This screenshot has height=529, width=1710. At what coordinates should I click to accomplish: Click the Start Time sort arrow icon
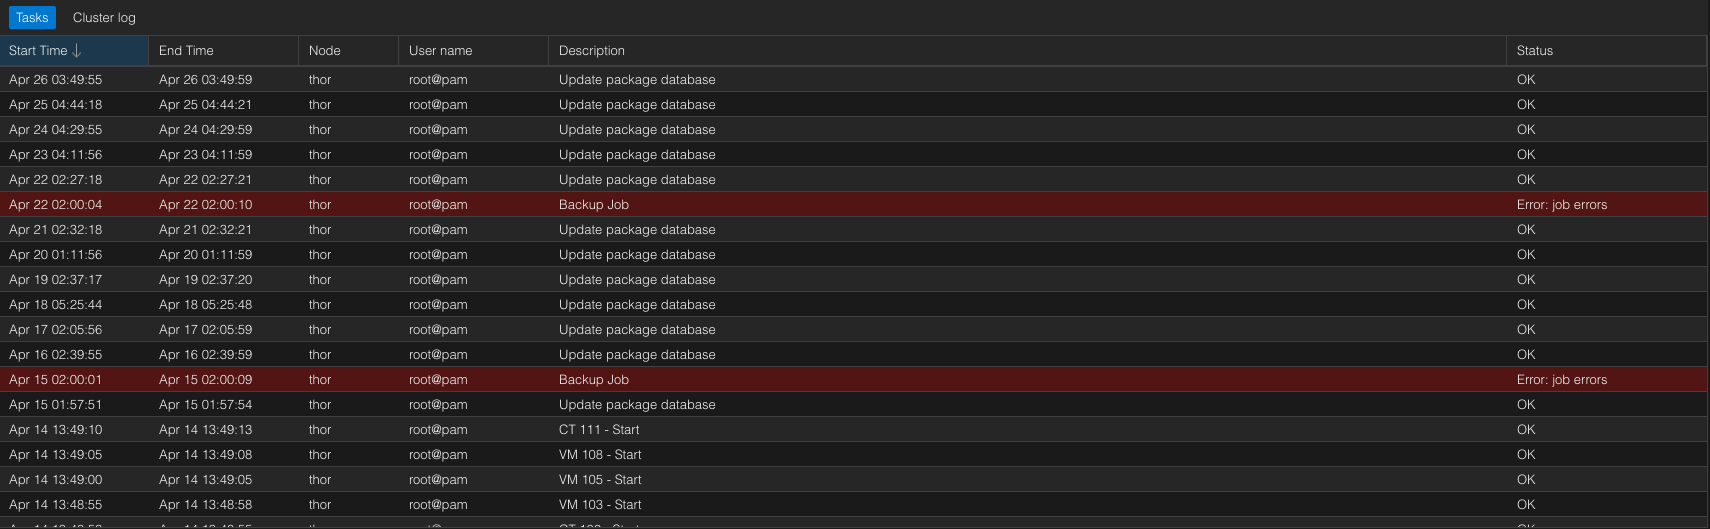77,51
